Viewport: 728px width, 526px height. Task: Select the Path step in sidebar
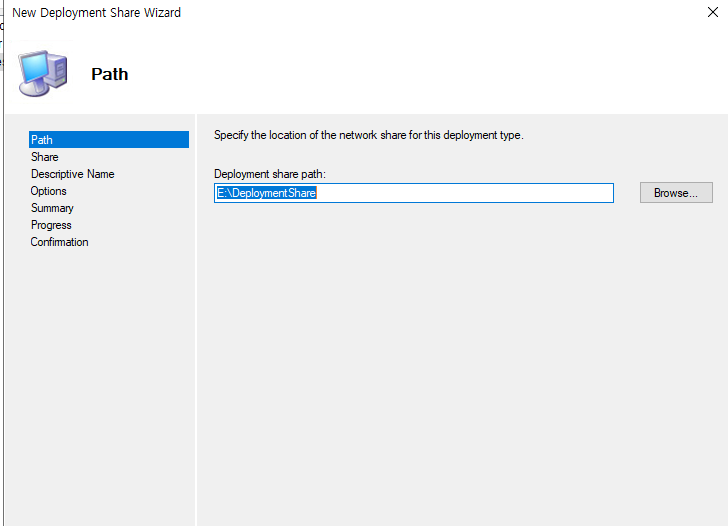coord(109,140)
